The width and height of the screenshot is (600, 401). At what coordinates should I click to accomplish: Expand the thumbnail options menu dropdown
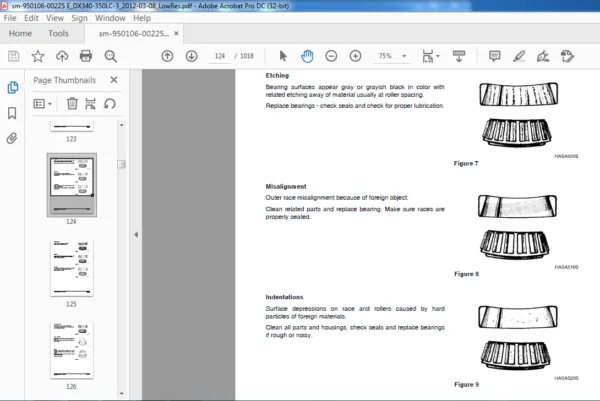[x=43, y=104]
